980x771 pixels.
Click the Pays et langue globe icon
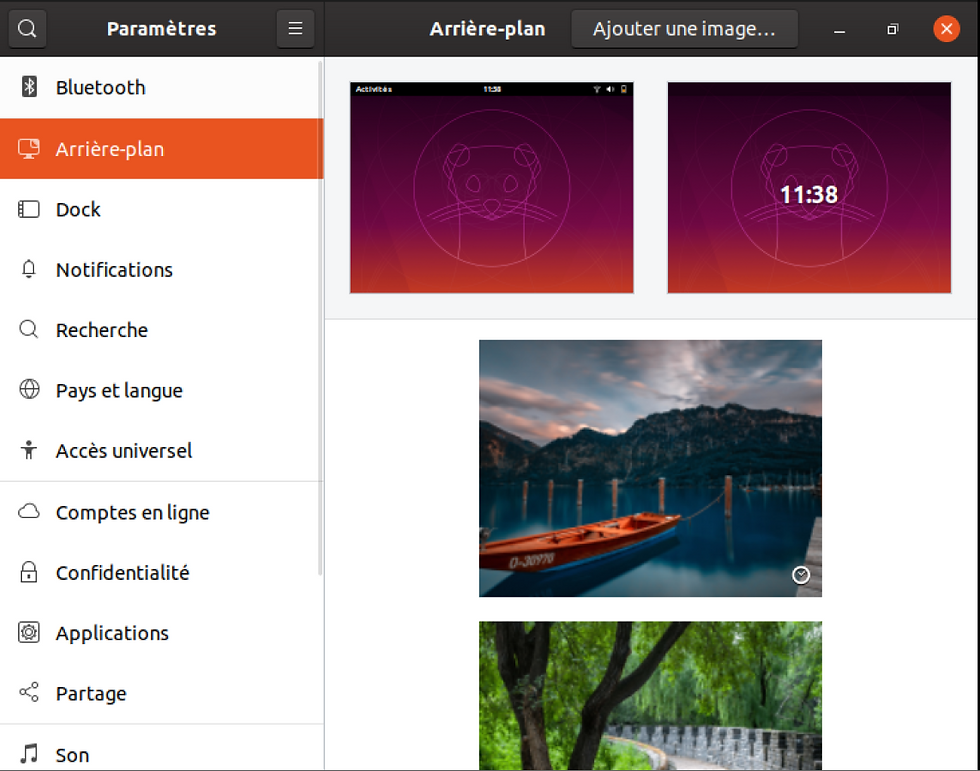pyautogui.click(x=29, y=389)
